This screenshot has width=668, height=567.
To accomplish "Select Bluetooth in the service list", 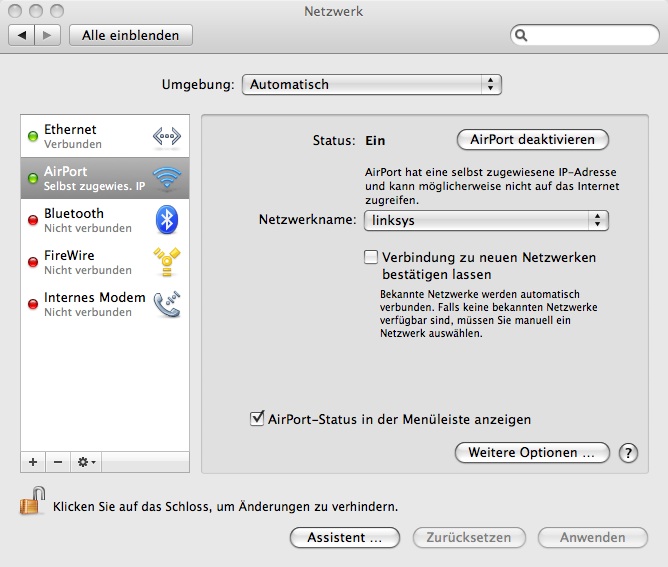I will click(x=105, y=220).
